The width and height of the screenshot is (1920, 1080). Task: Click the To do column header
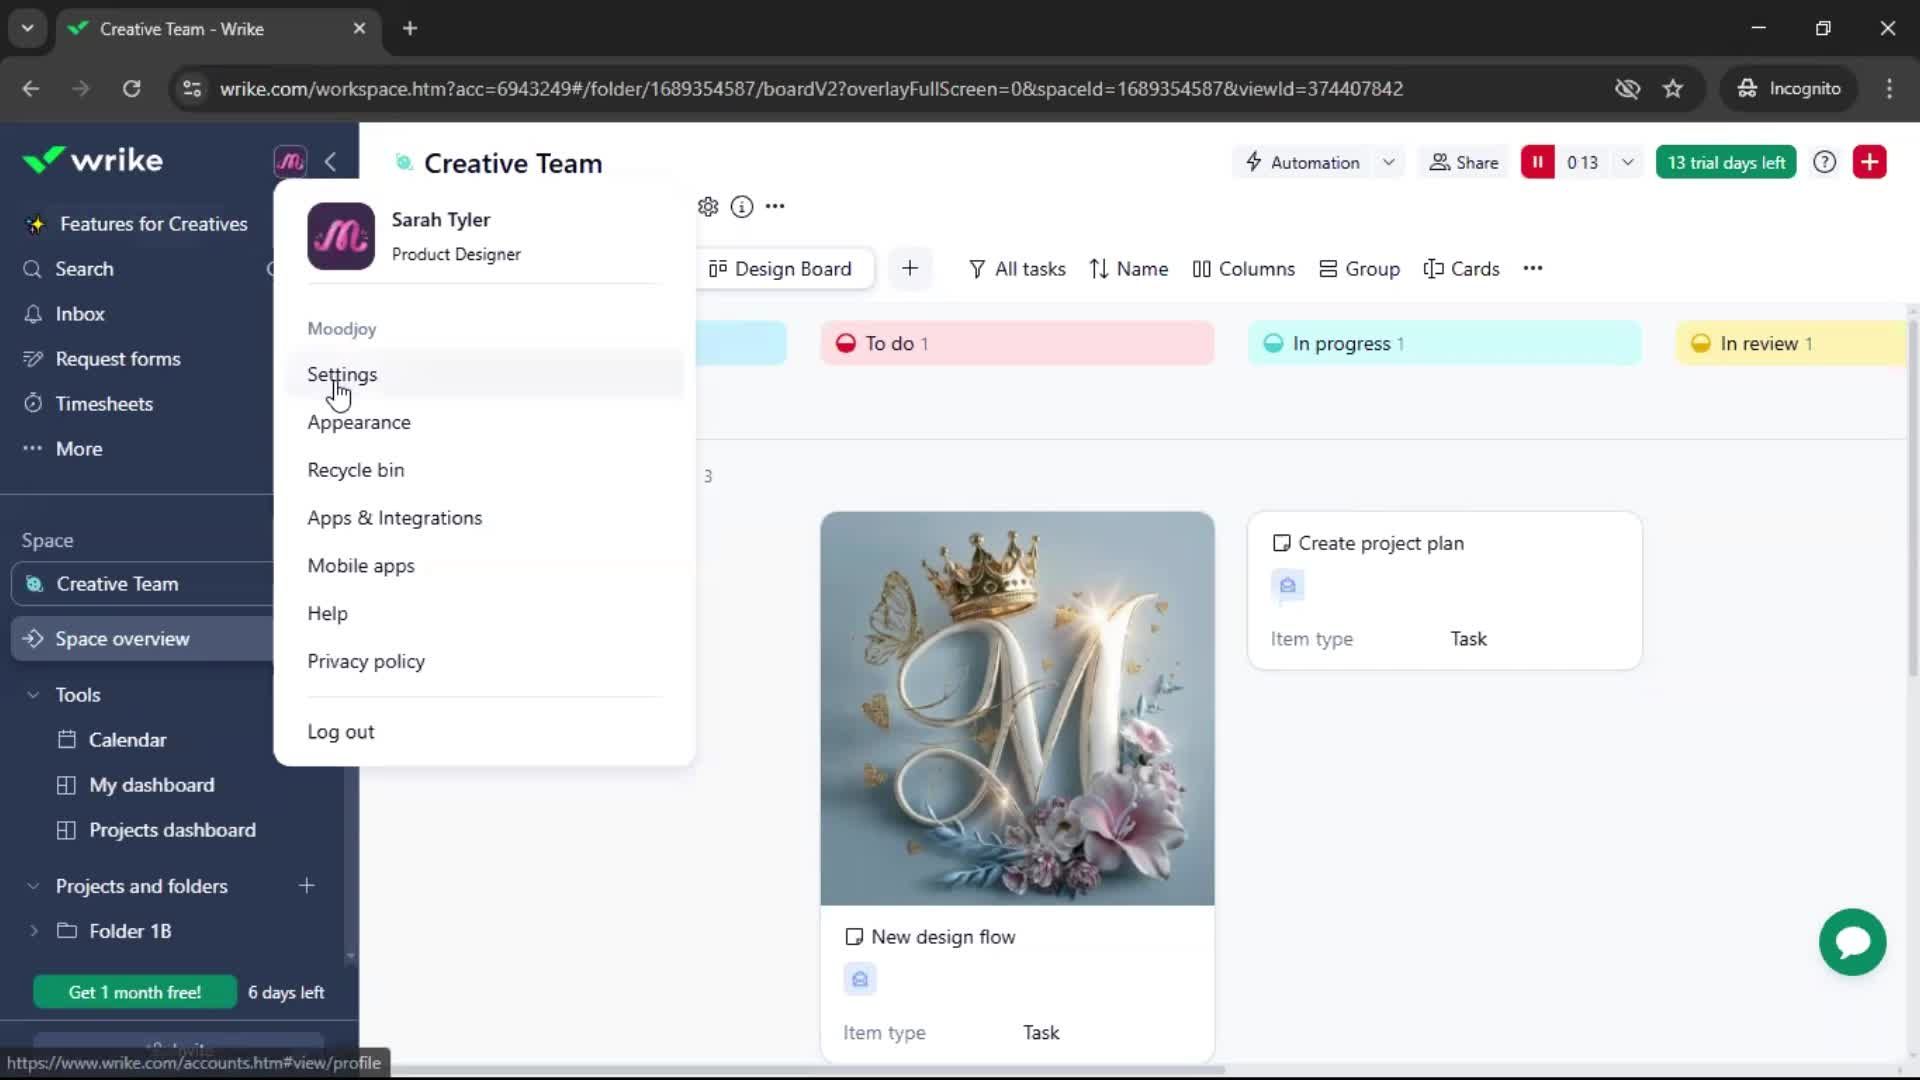[x=1017, y=343]
